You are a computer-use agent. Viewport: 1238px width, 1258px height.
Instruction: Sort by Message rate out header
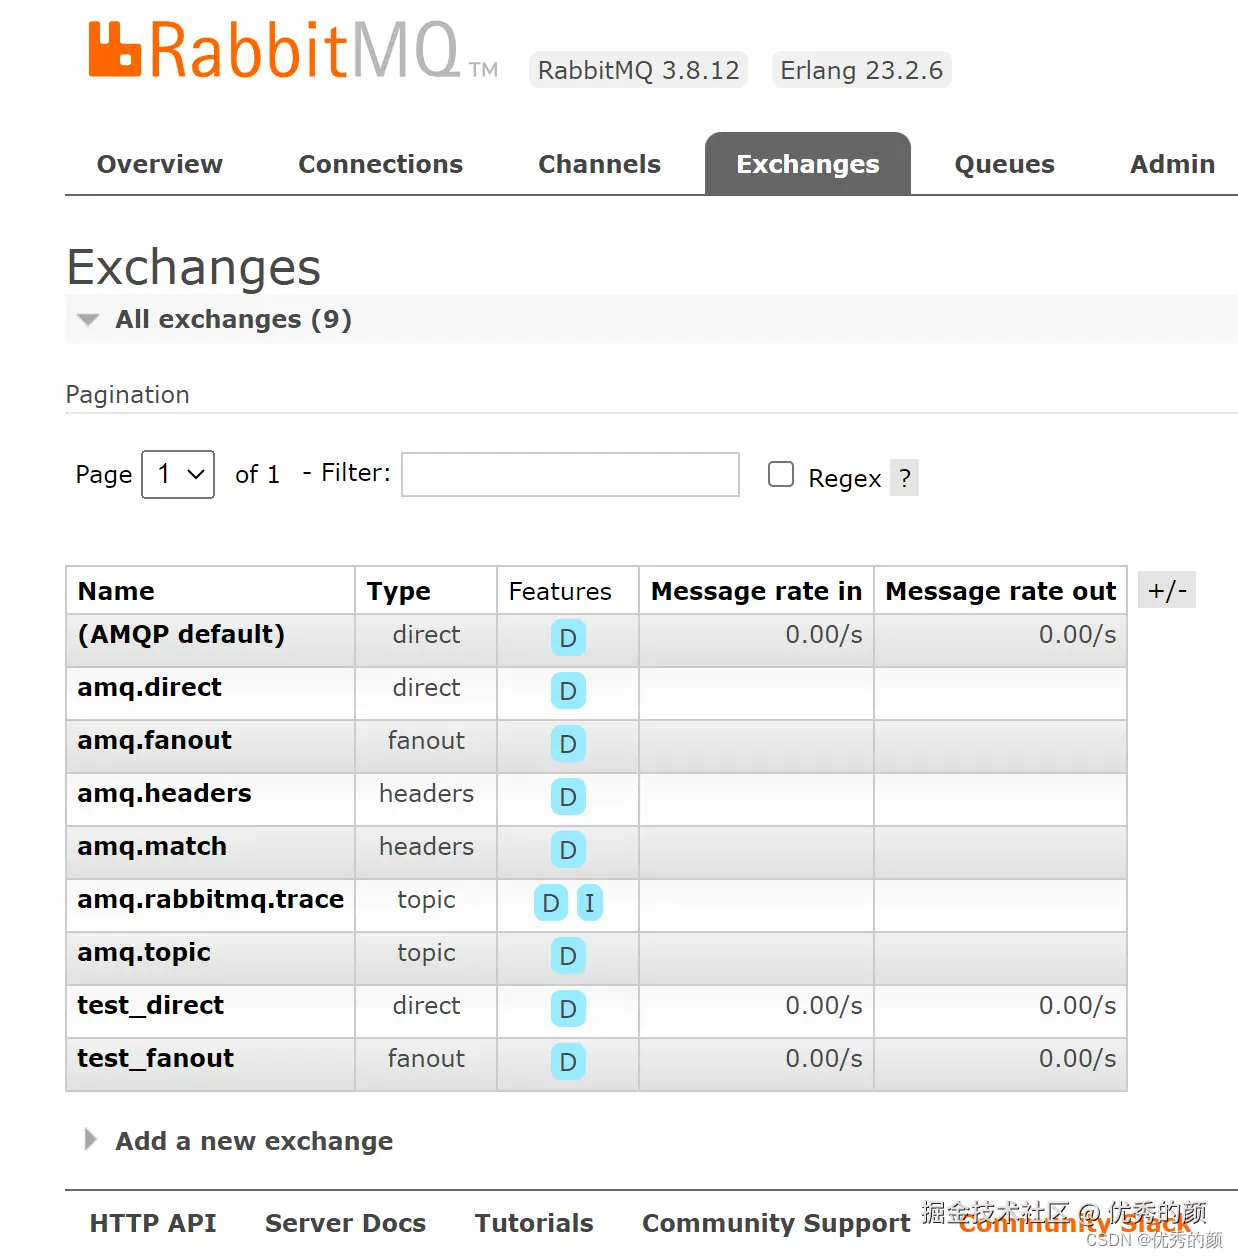pos(1001,591)
